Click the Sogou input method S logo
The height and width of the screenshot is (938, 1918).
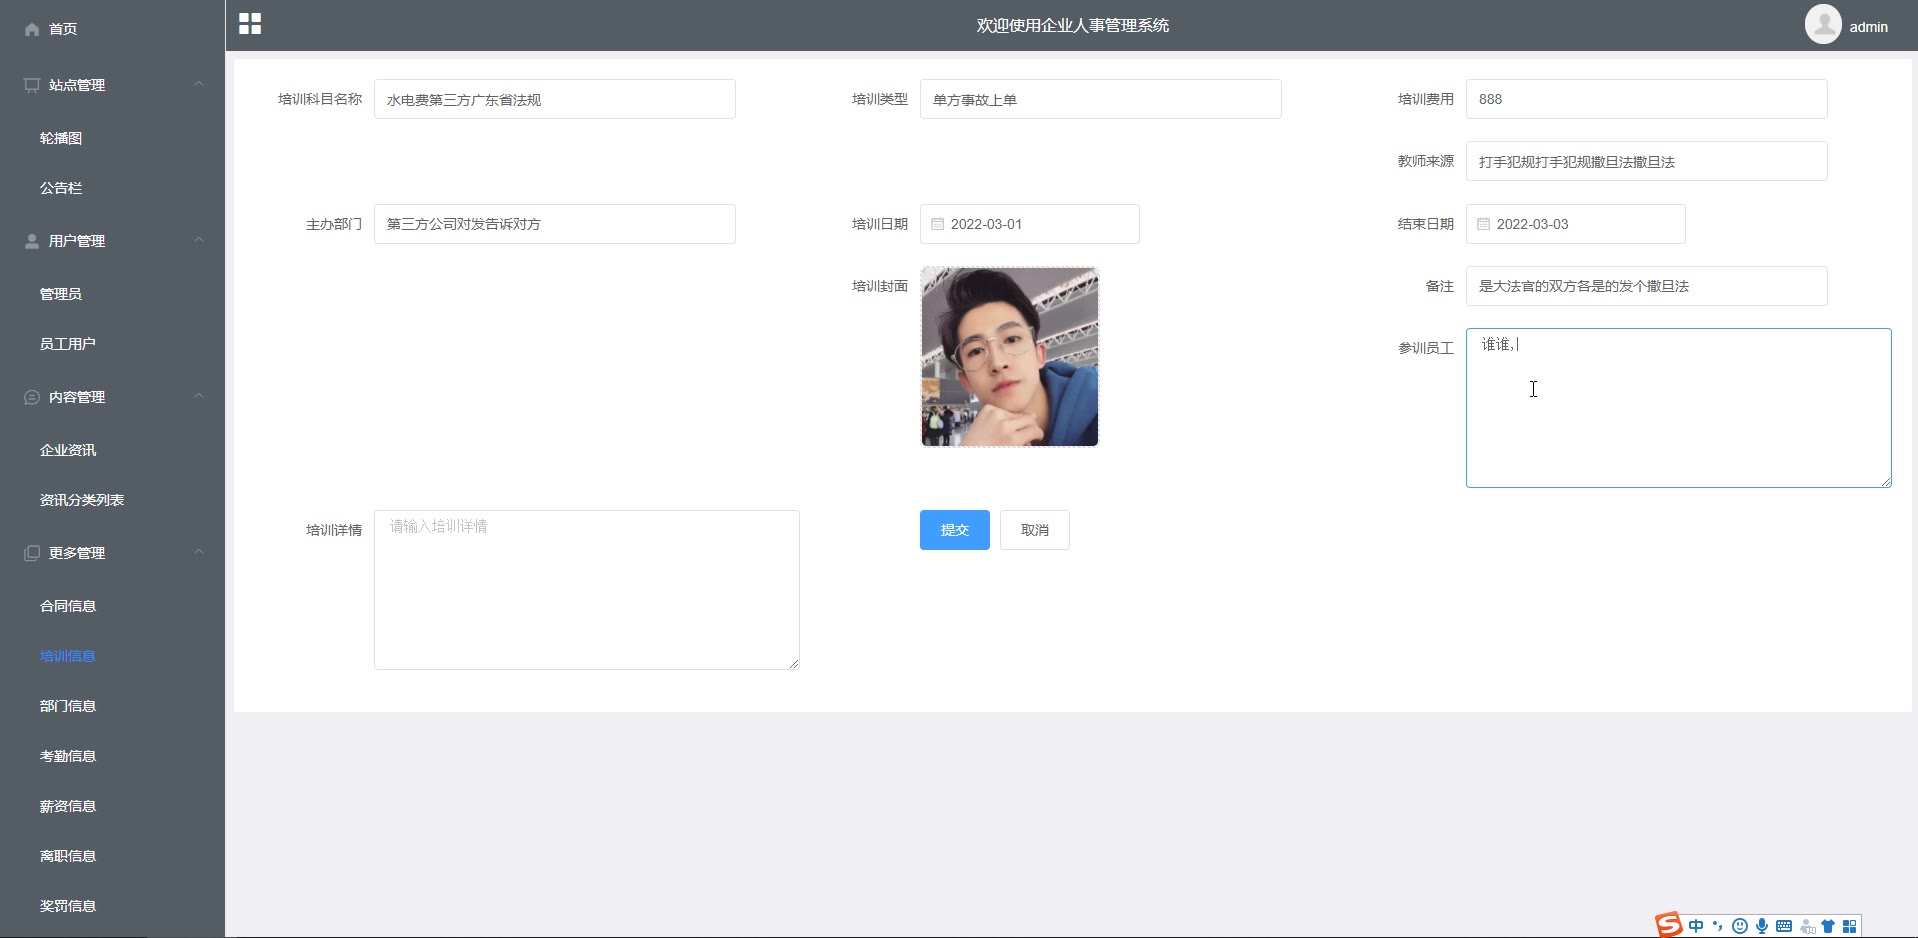point(1668,925)
